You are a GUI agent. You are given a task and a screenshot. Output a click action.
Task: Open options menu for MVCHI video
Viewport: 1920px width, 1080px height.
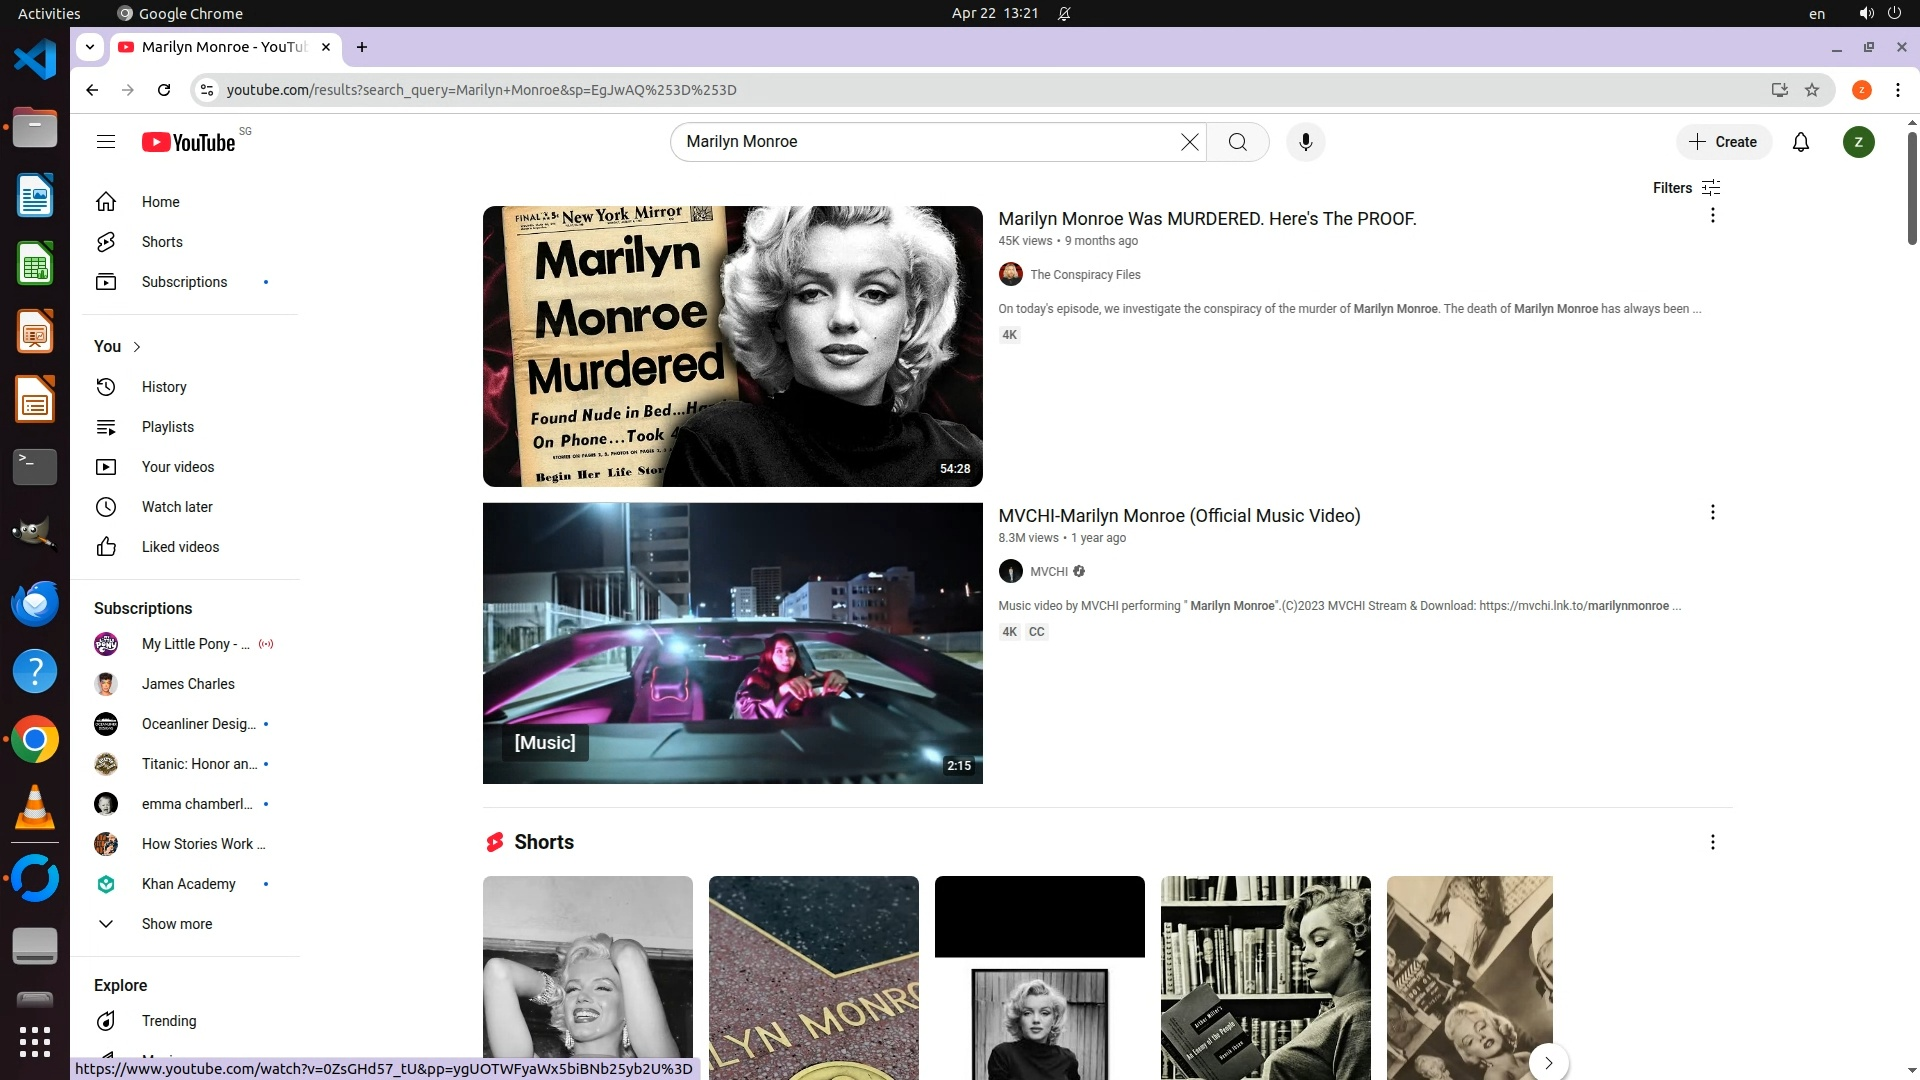pos(1712,512)
